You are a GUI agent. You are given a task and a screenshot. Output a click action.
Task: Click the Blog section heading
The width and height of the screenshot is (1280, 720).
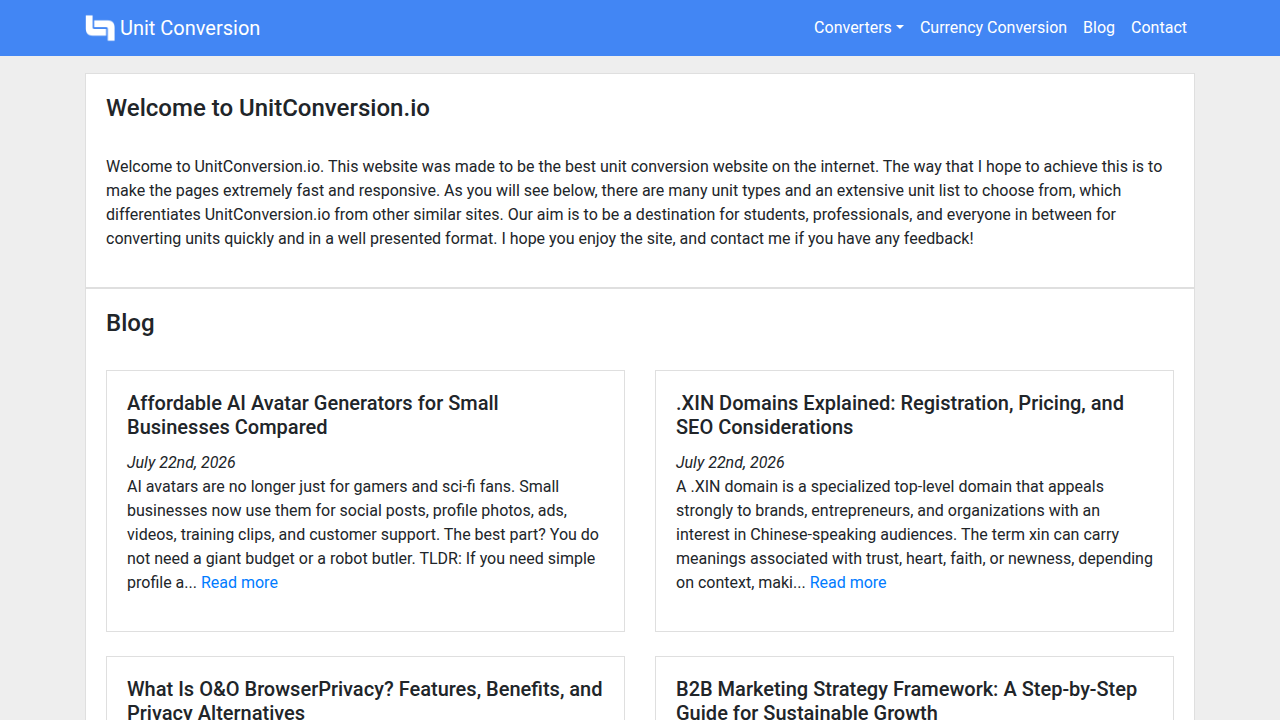[x=130, y=323]
